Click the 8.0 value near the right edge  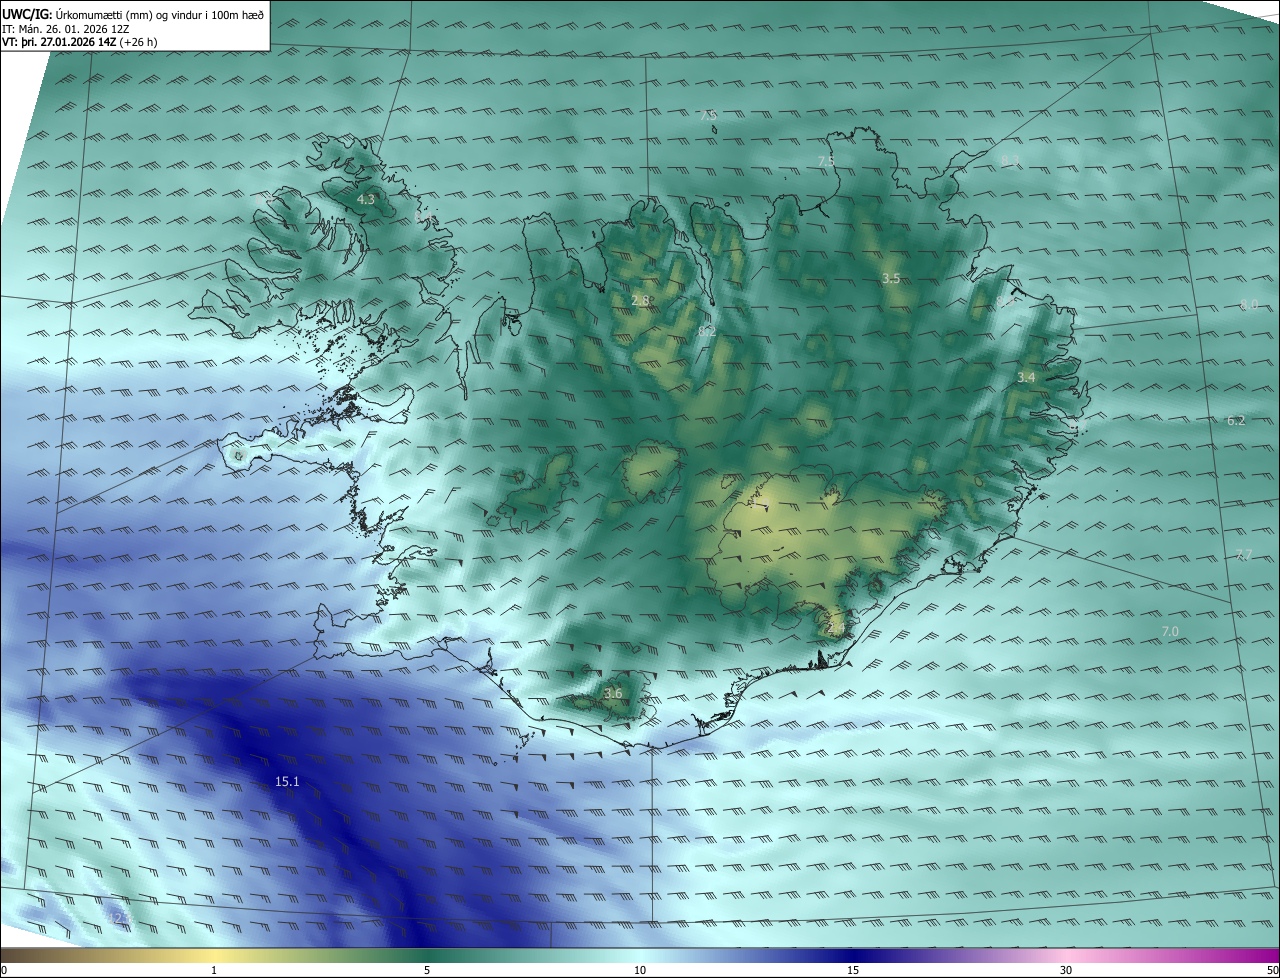point(1249,304)
